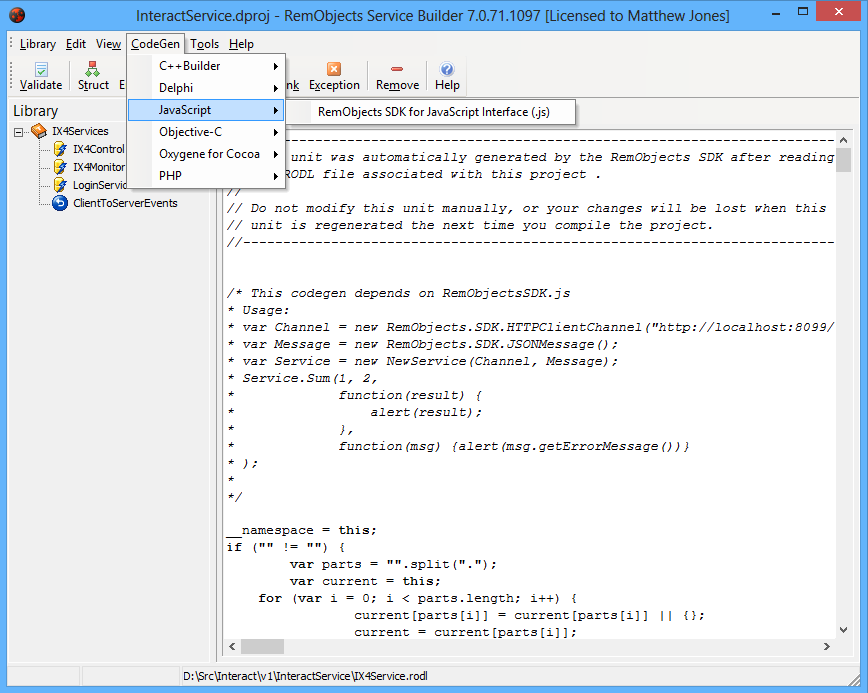Click the LoginService lightning icon
868x693 pixels.
(60, 185)
